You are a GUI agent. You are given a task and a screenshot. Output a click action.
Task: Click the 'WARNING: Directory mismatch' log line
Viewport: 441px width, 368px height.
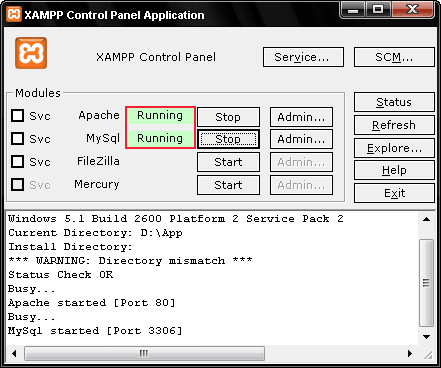click(130, 261)
